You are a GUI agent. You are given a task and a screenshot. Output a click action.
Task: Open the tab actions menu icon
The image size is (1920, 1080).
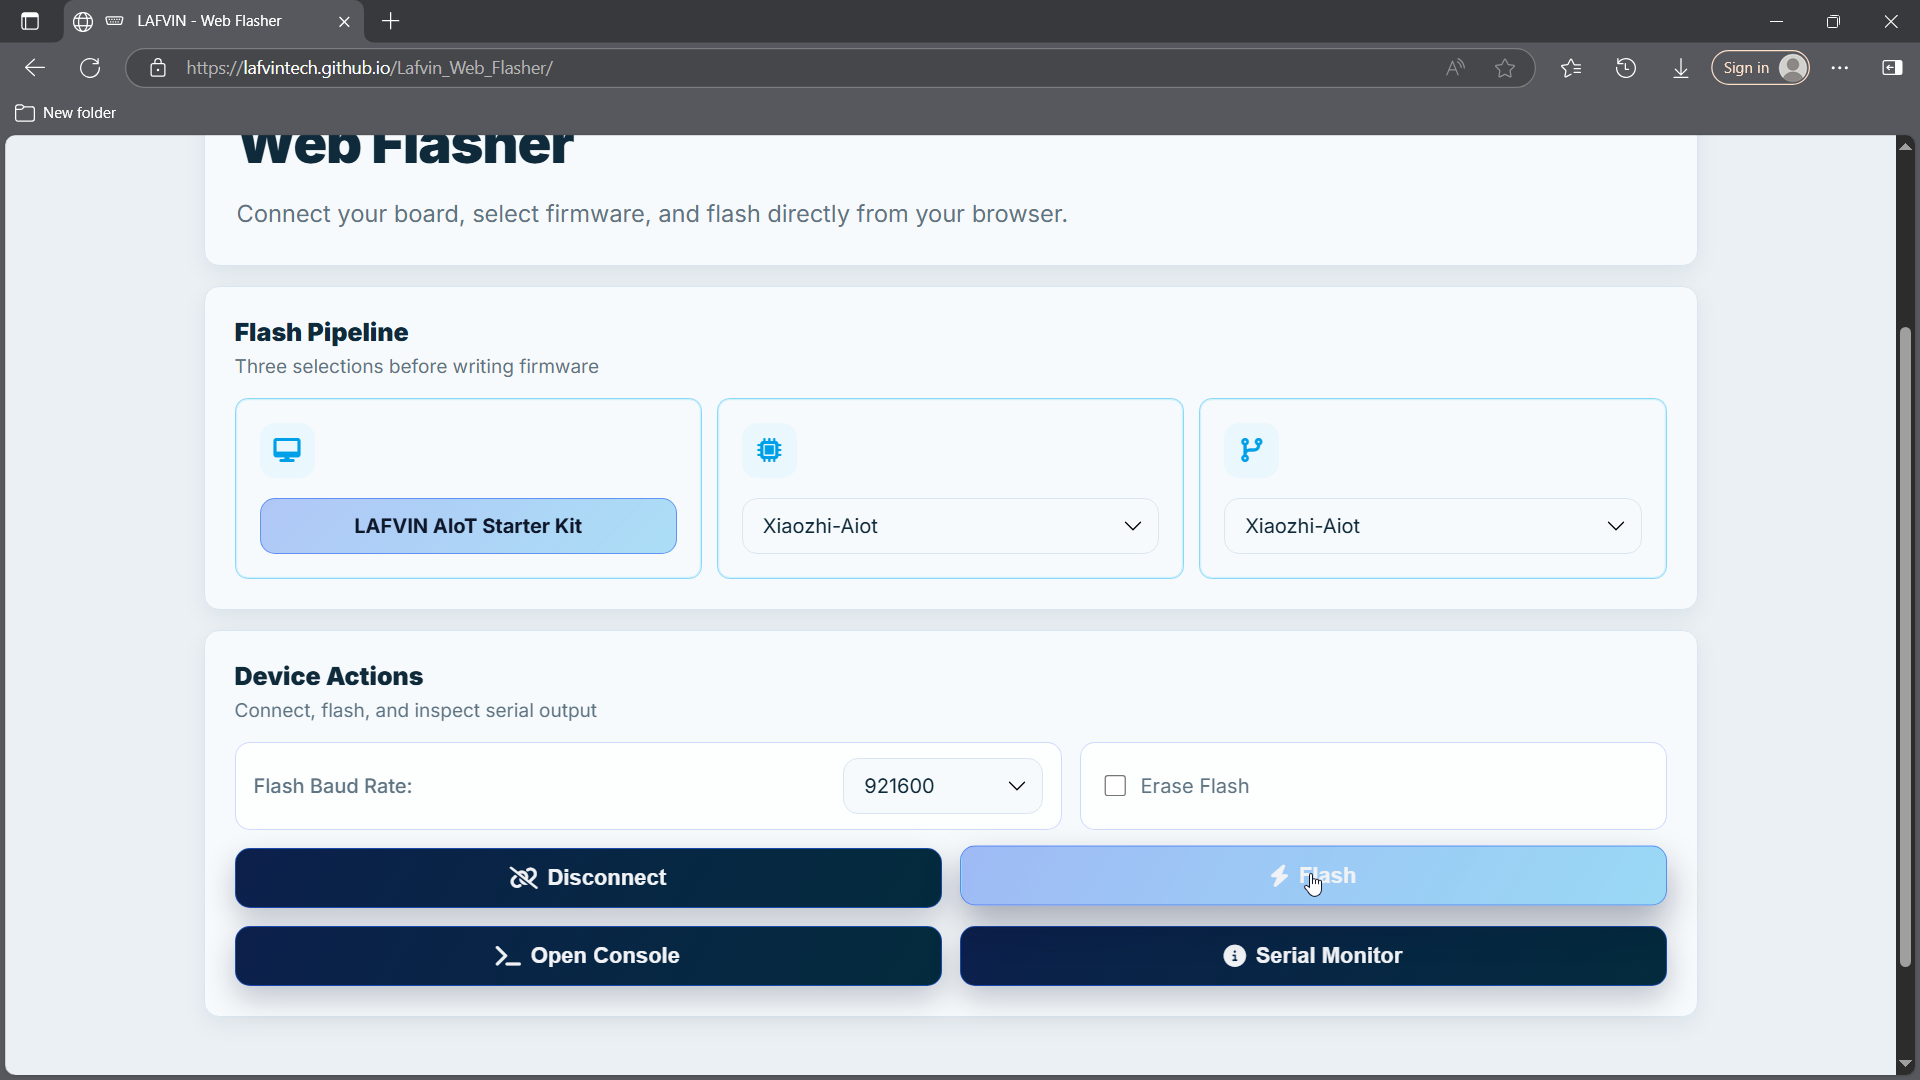(30, 21)
